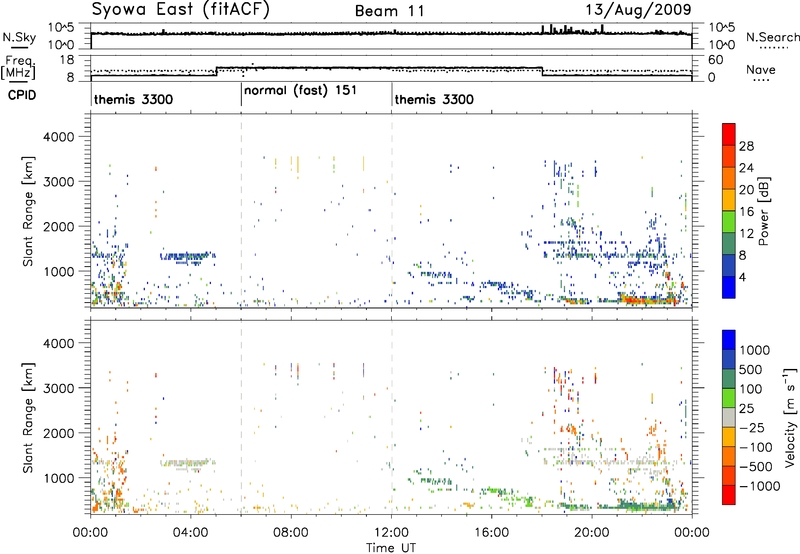This screenshot has width=800, height=554.
Task: Click the '4' Power colorbar label
Action: (x=742, y=277)
